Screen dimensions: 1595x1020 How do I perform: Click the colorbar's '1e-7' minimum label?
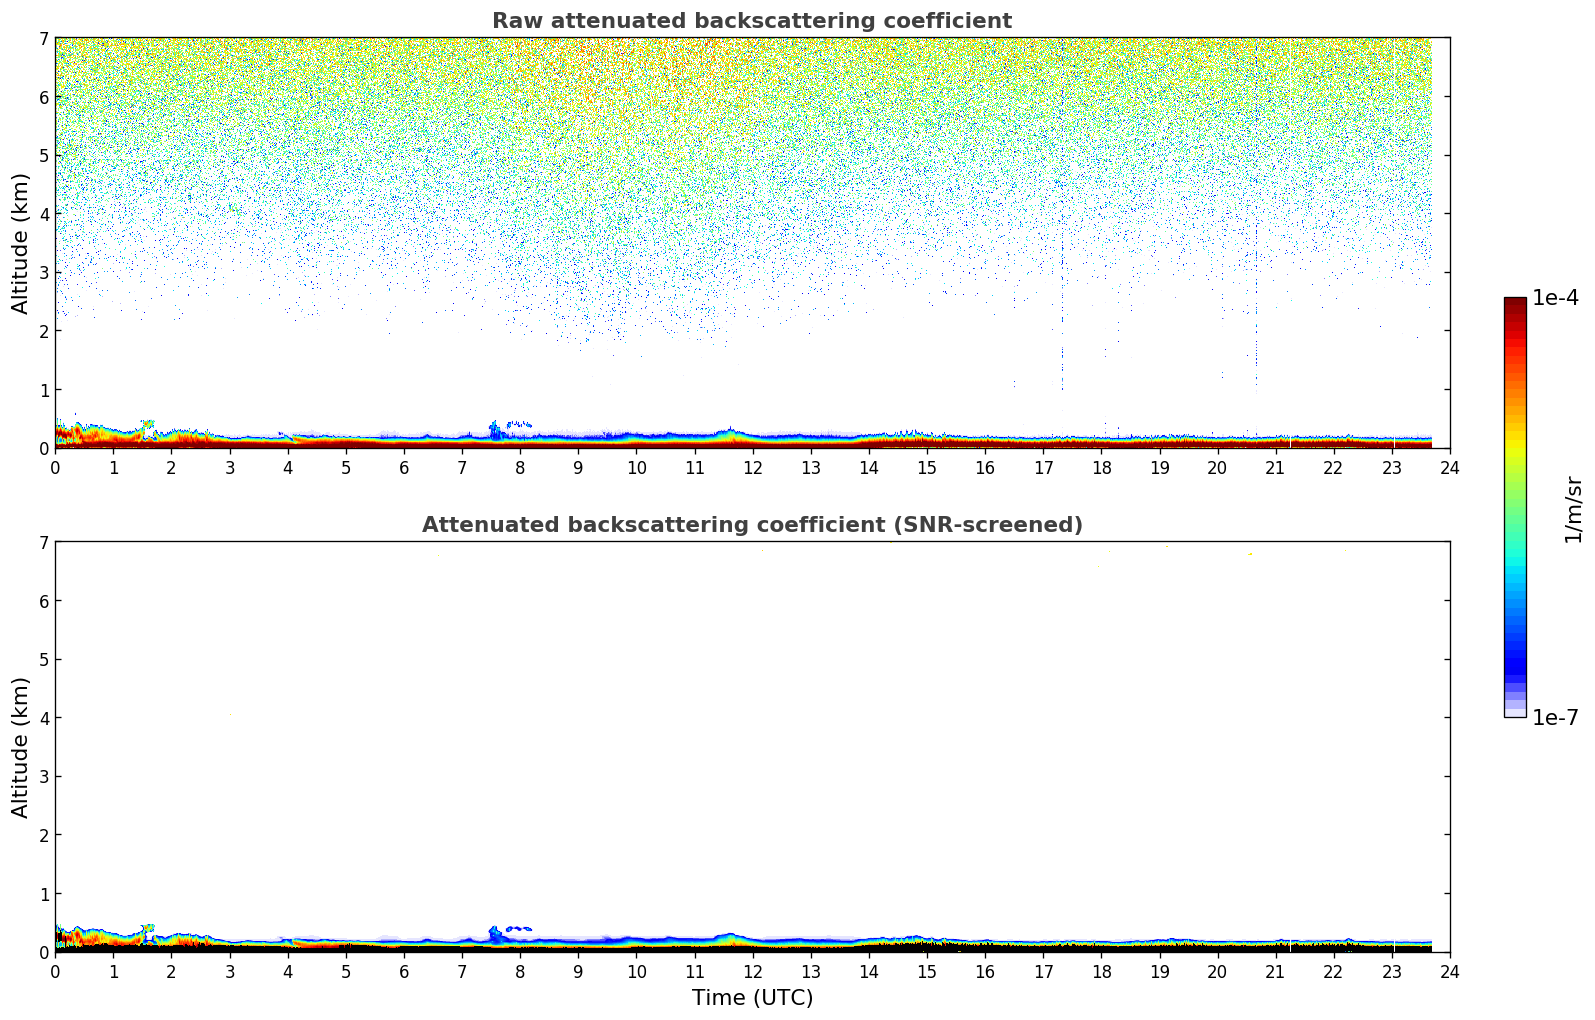pos(1555,718)
